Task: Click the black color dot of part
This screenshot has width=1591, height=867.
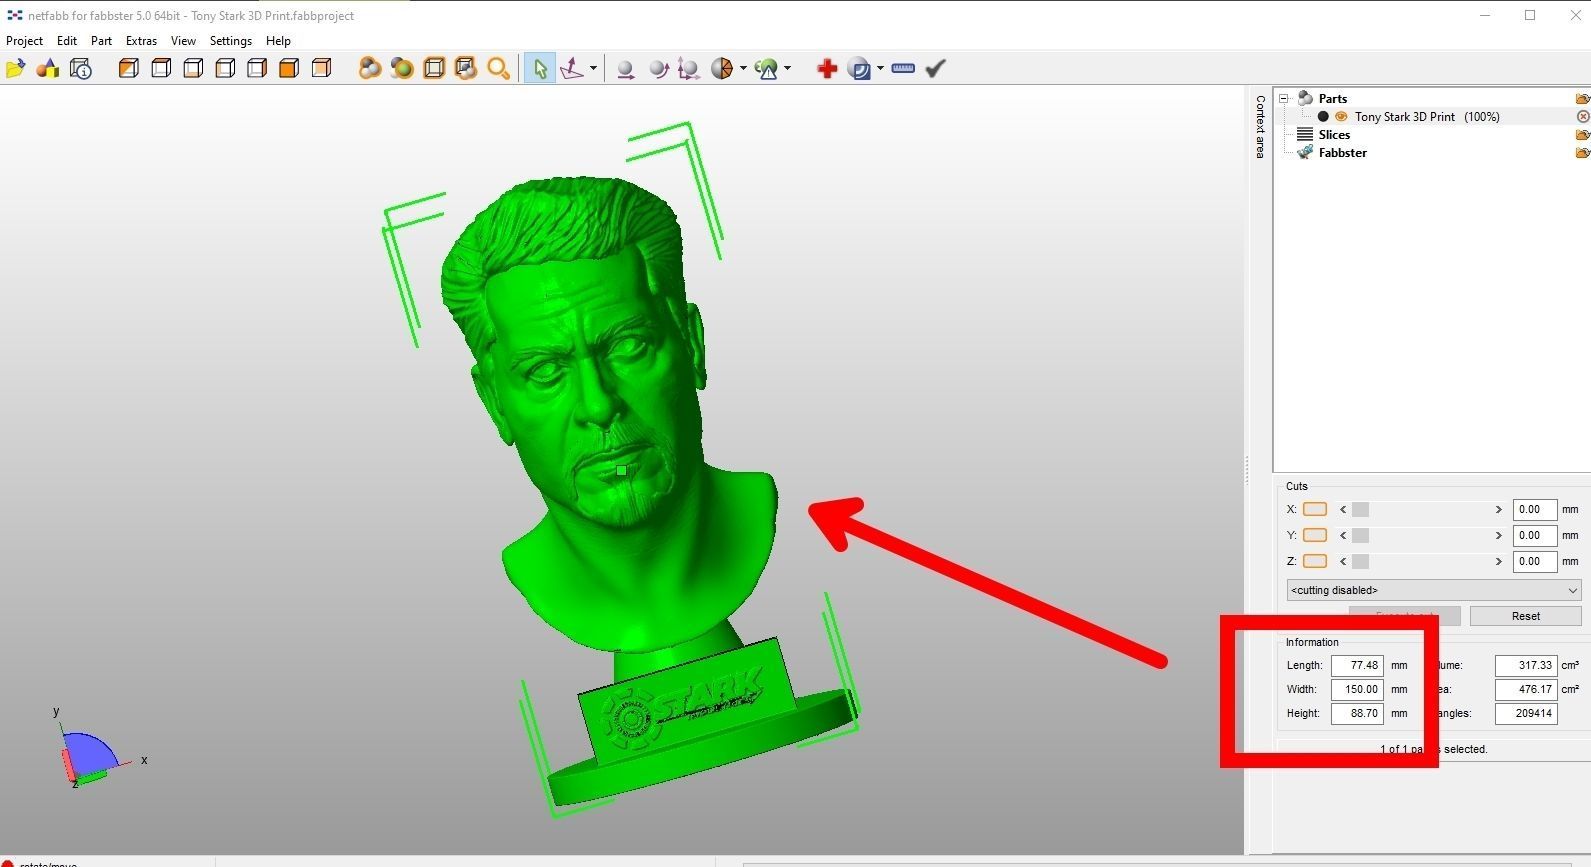Action: 1323,117
